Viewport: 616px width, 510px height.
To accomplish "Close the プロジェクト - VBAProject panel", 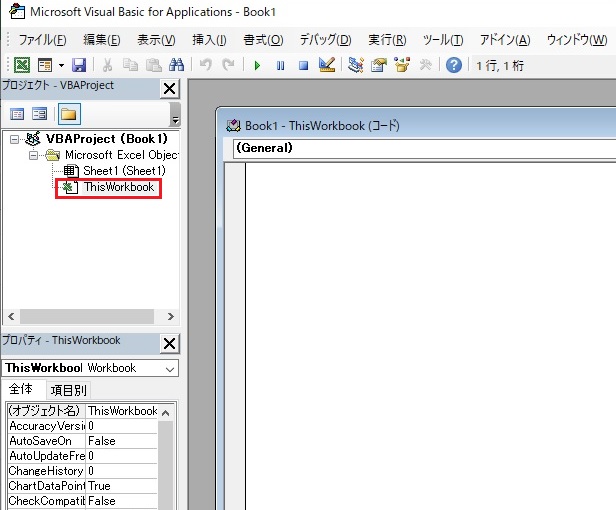I will pos(170,89).
